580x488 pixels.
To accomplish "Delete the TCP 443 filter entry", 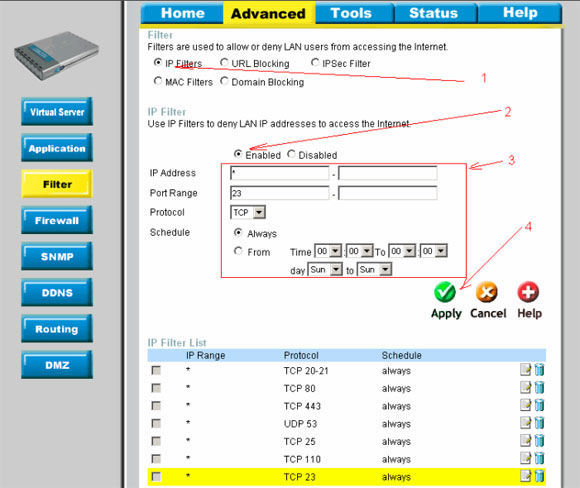I will coord(539,405).
